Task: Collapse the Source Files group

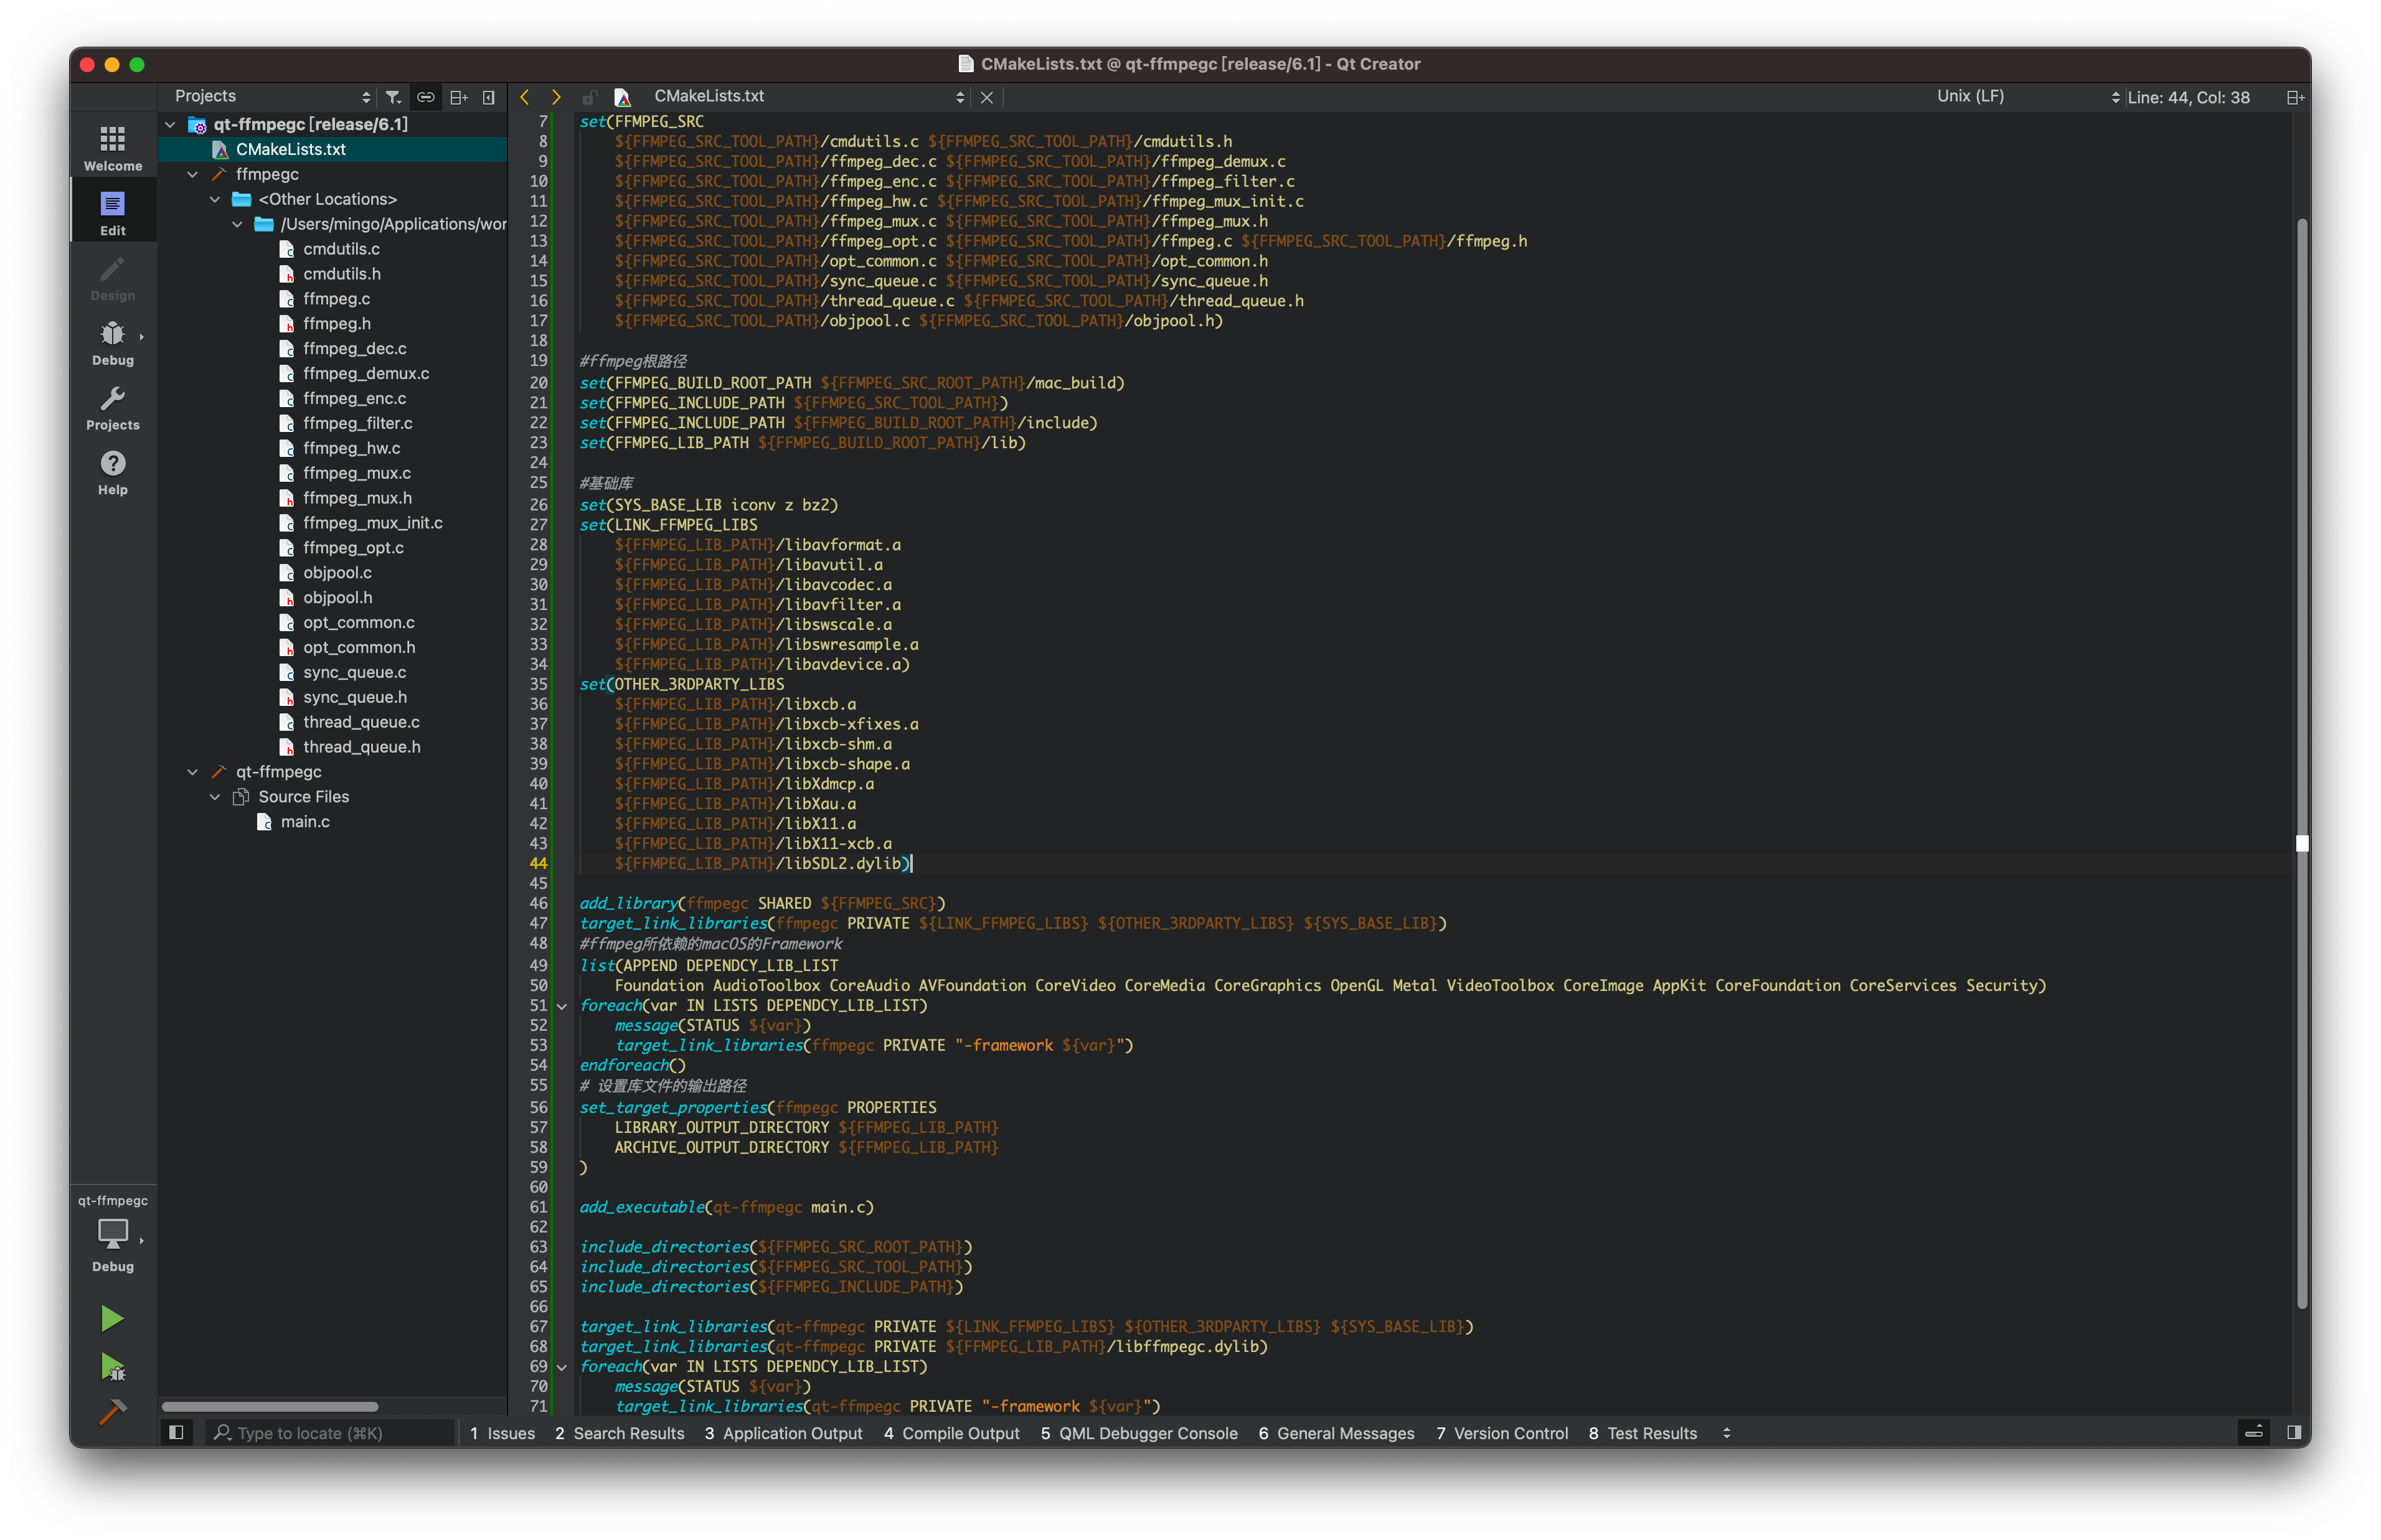Action: (215, 796)
